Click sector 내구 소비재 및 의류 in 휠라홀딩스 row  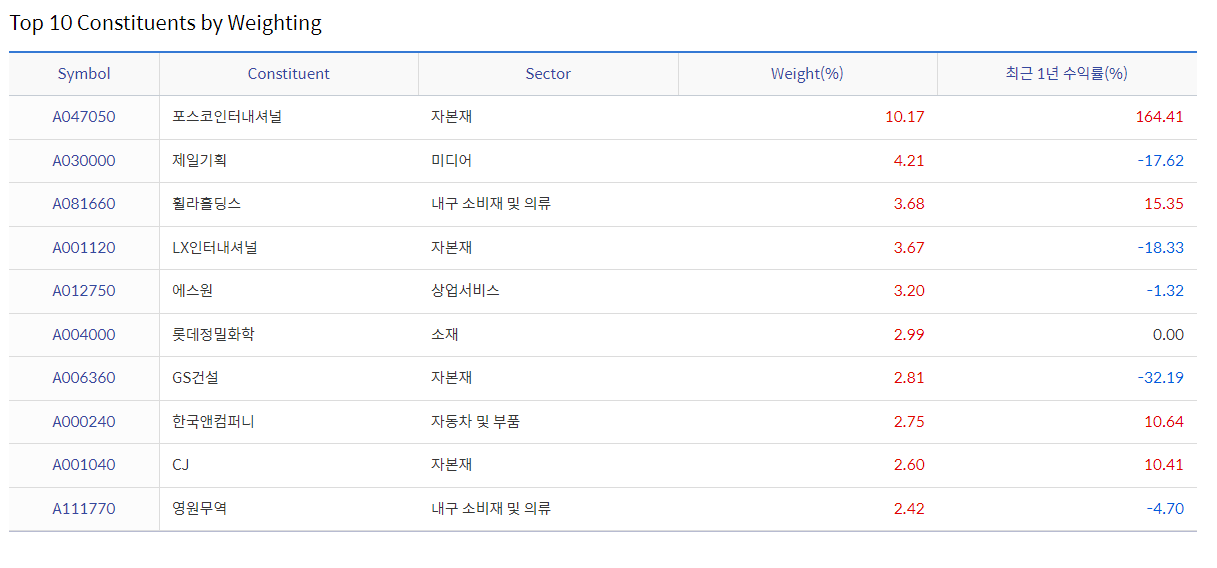(491, 204)
